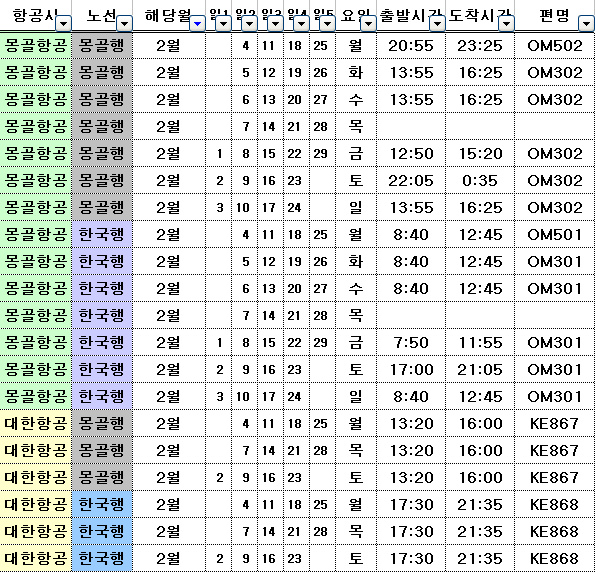Select the 0:35 arrival time cell

(x=480, y=181)
